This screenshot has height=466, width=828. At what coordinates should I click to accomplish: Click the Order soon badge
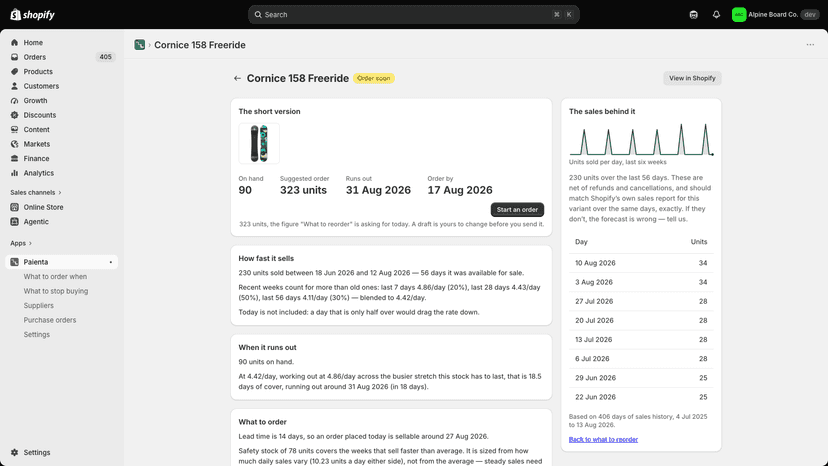pyautogui.click(x=373, y=78)
